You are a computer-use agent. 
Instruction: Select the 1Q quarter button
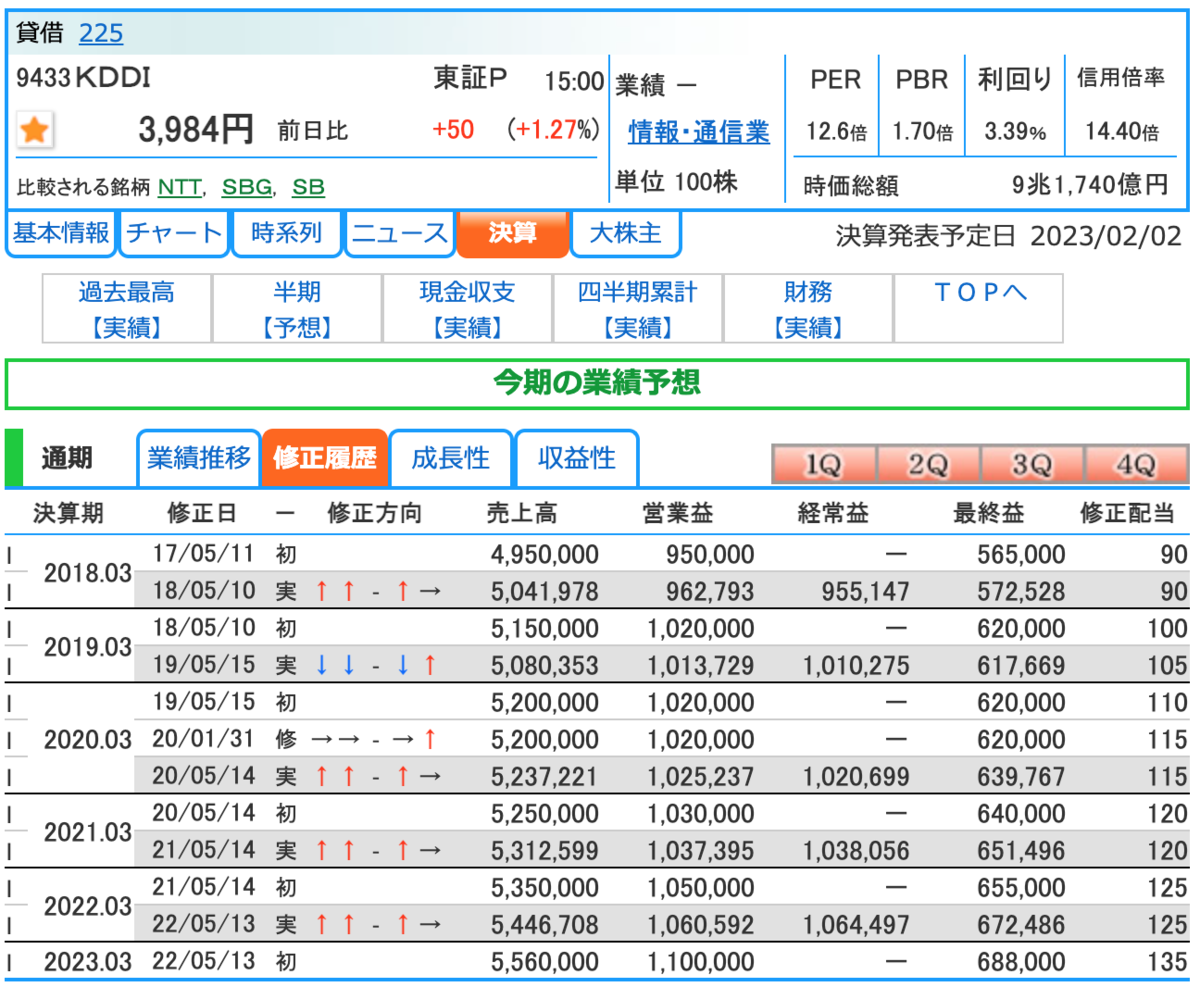coord(824,465)
